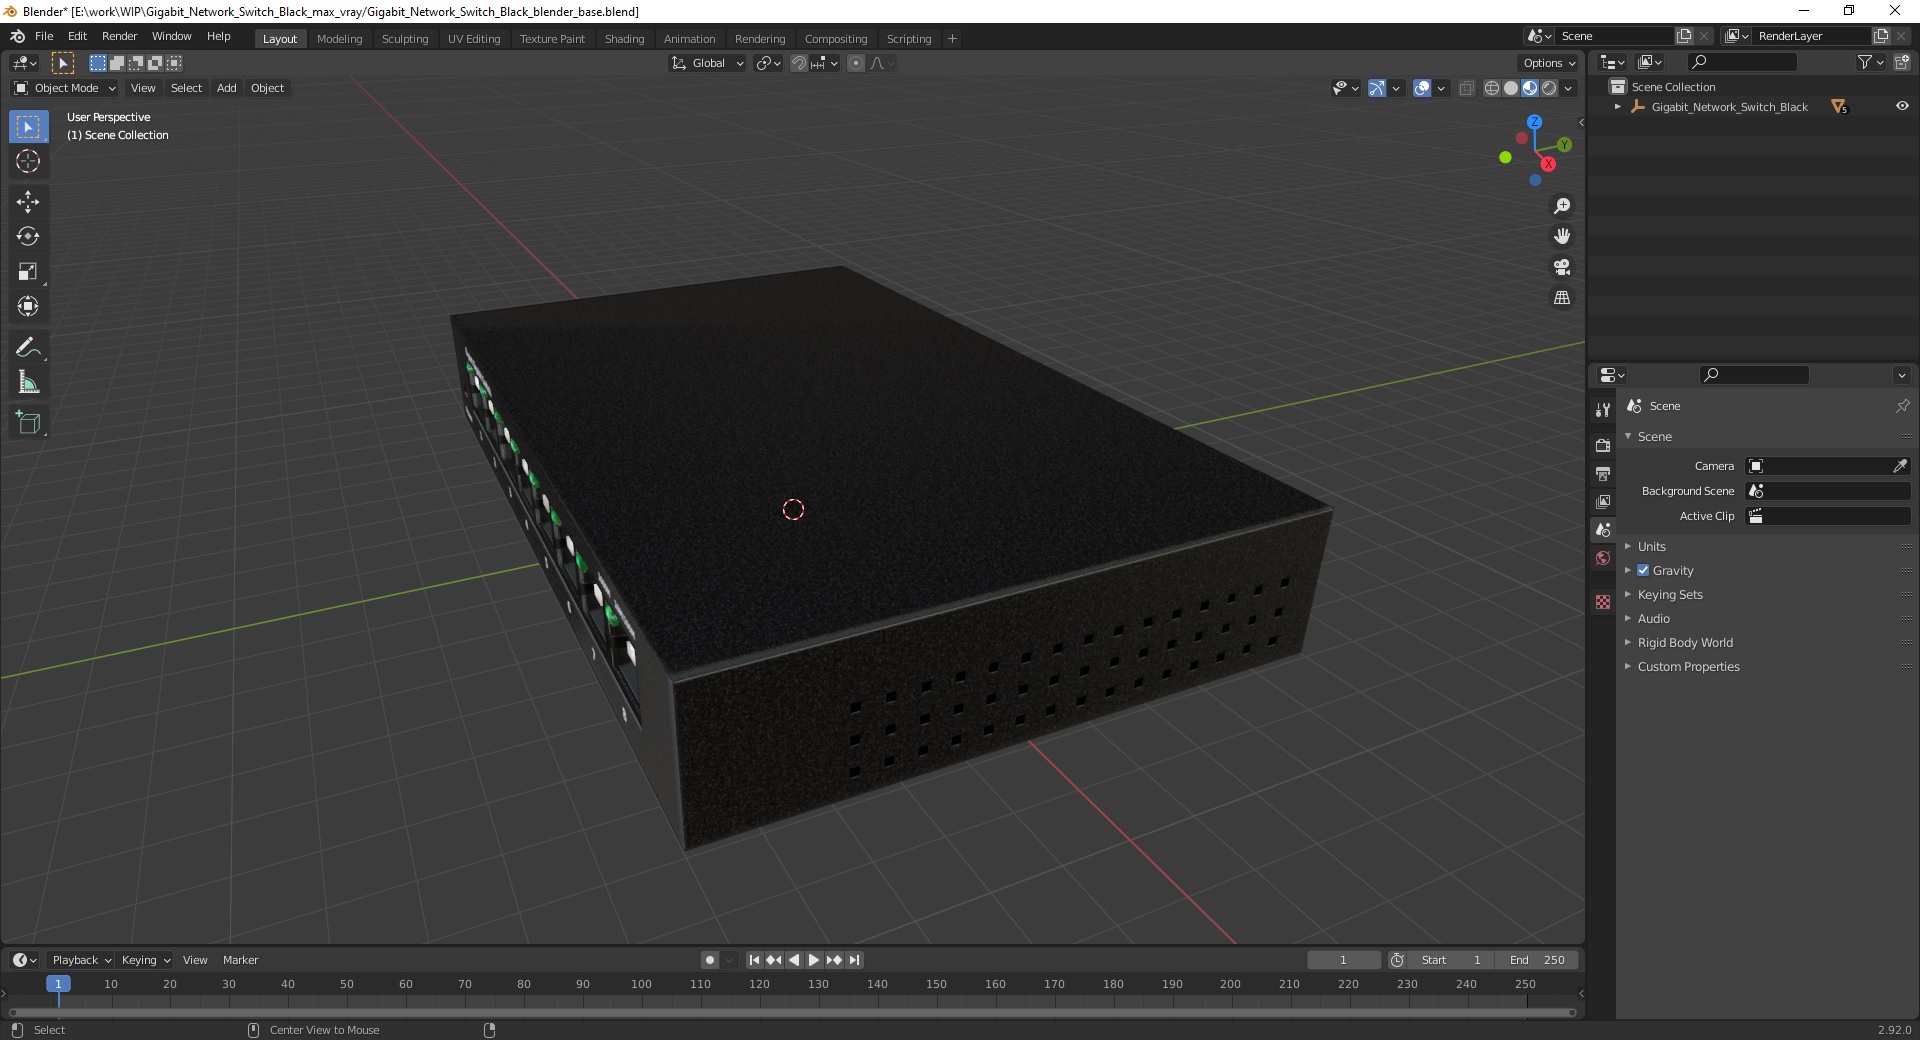Click the current frame field showing 1
Image resolution: width=1920 pixels, height=1040 pixels.
tap(1343, 960)
